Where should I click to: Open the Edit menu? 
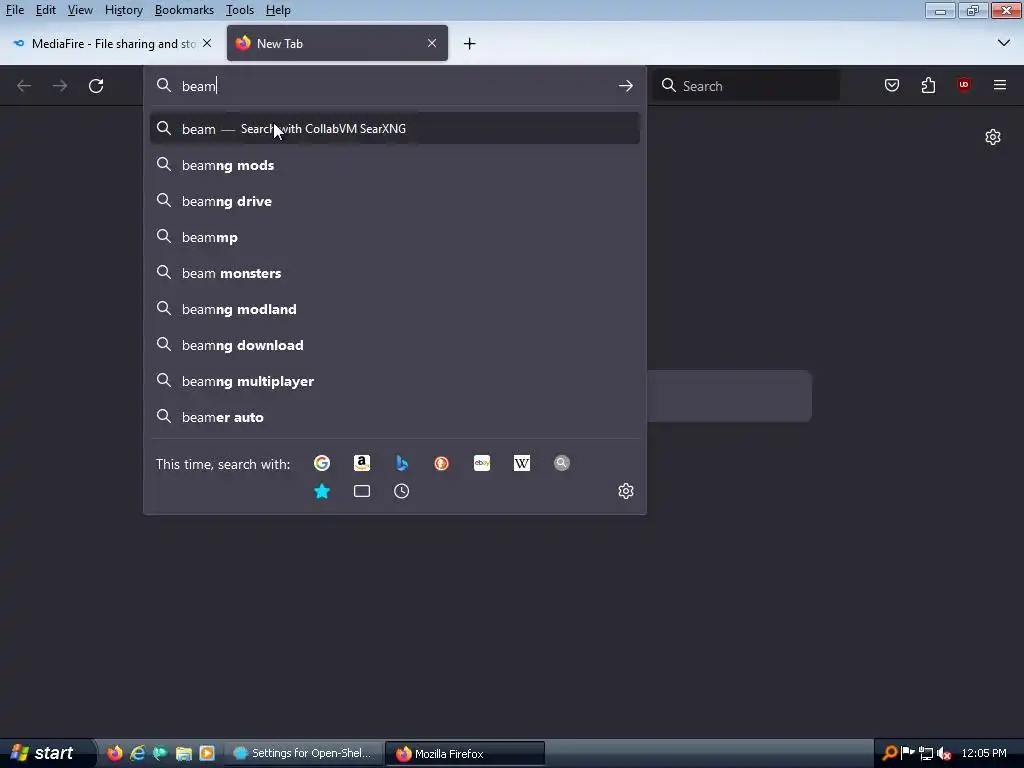[x=46, y=10]
